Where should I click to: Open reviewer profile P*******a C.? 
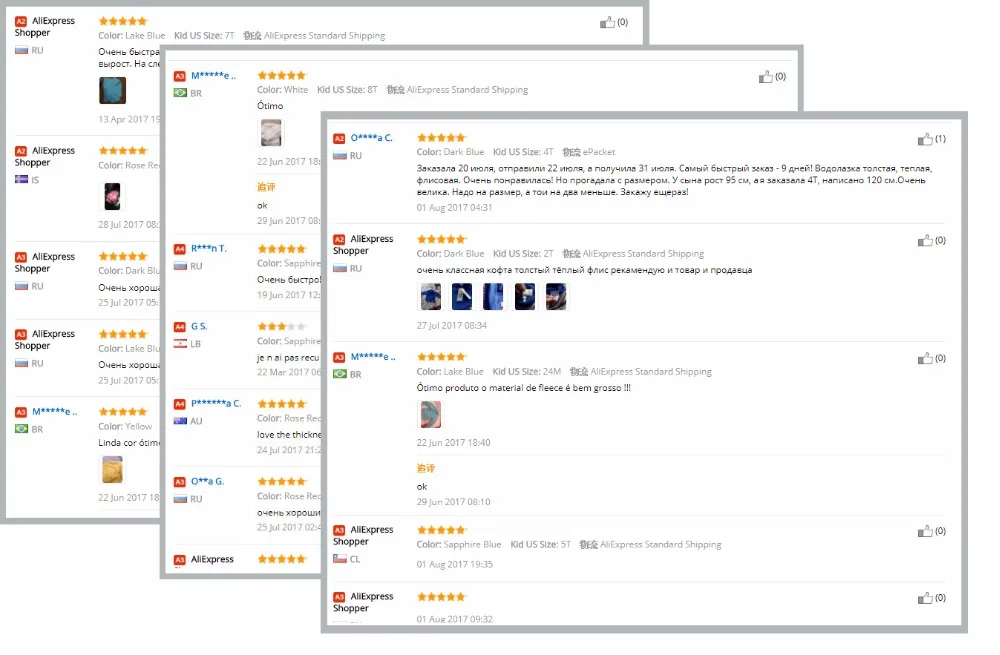216,403
